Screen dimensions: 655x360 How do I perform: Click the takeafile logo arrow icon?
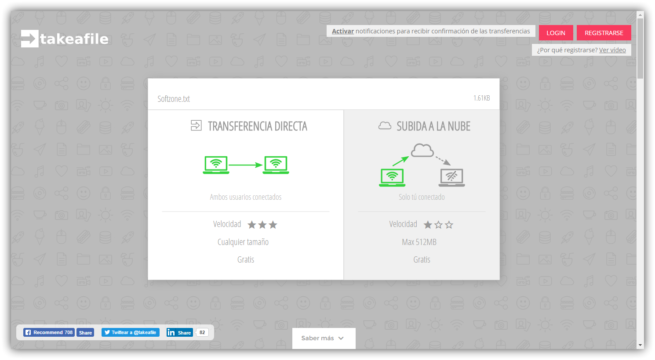click(30, 38)
